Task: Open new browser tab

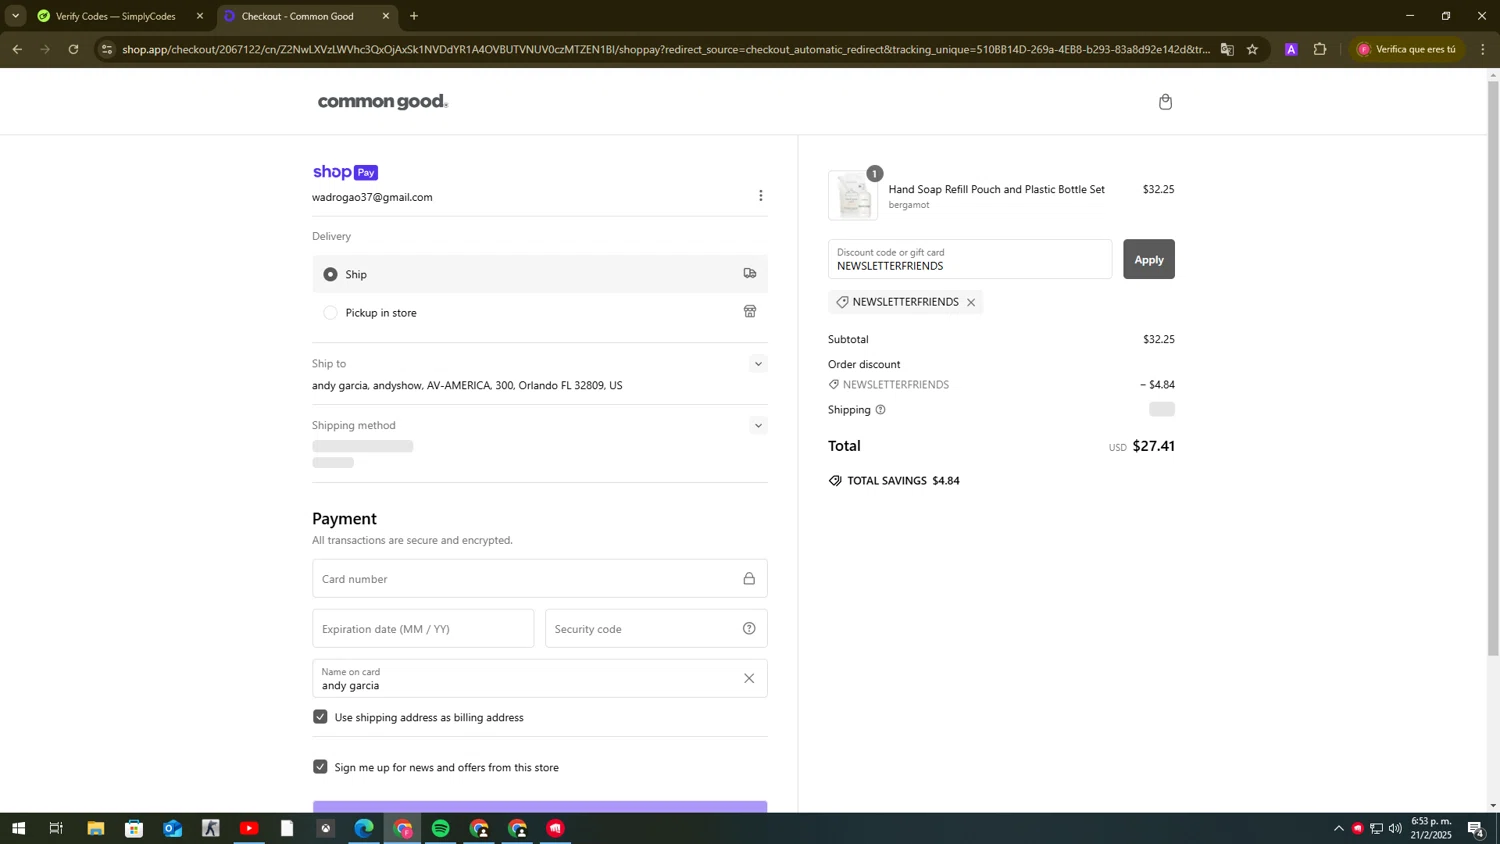Action: click(414, 16)
